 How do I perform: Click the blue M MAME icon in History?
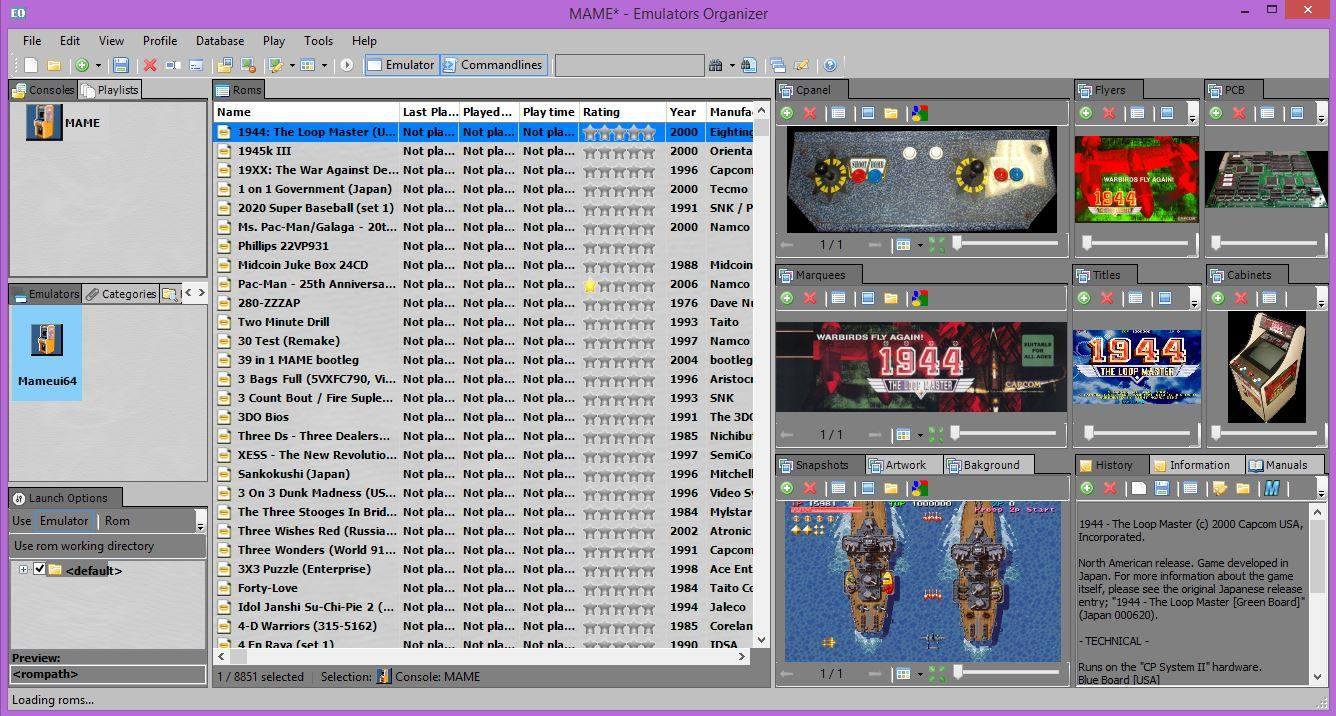pos(1271,488)
